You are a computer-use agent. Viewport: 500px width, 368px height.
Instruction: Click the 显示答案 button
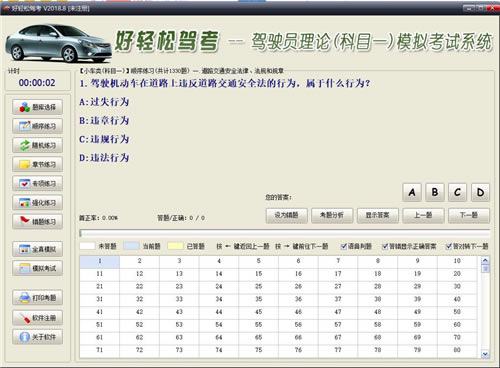377,215
